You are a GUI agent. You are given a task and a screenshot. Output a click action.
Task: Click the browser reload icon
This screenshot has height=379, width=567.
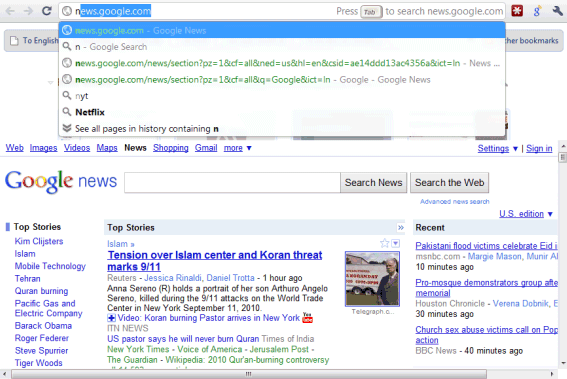pos(47,11)
